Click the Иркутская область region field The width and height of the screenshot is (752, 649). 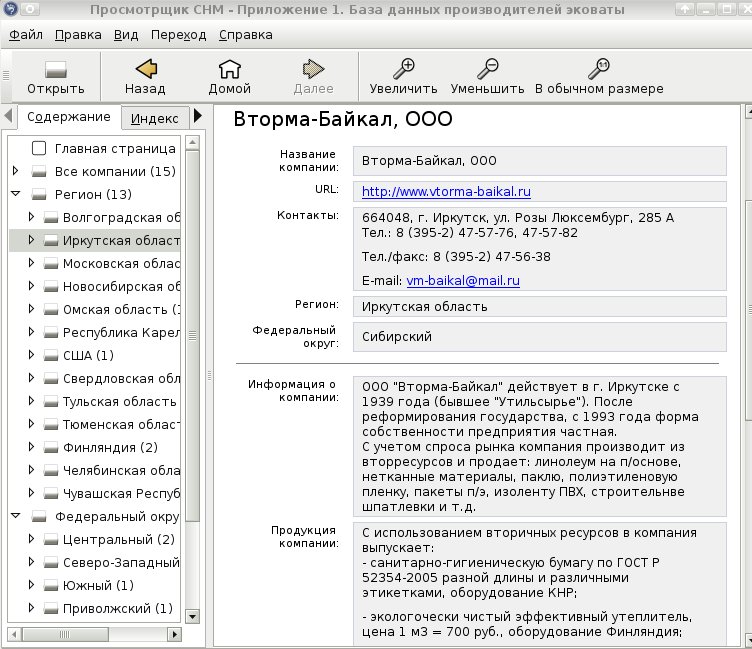(540, 307)
